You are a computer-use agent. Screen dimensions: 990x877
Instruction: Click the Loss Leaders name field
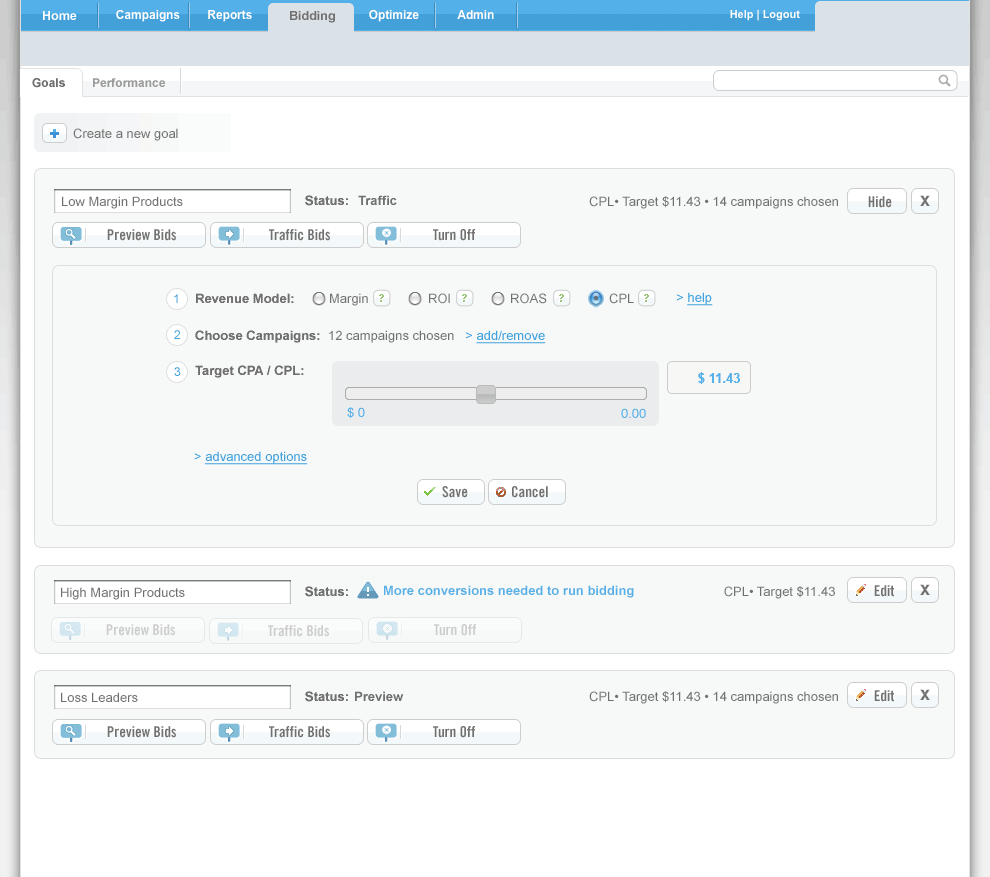(172, 697)
